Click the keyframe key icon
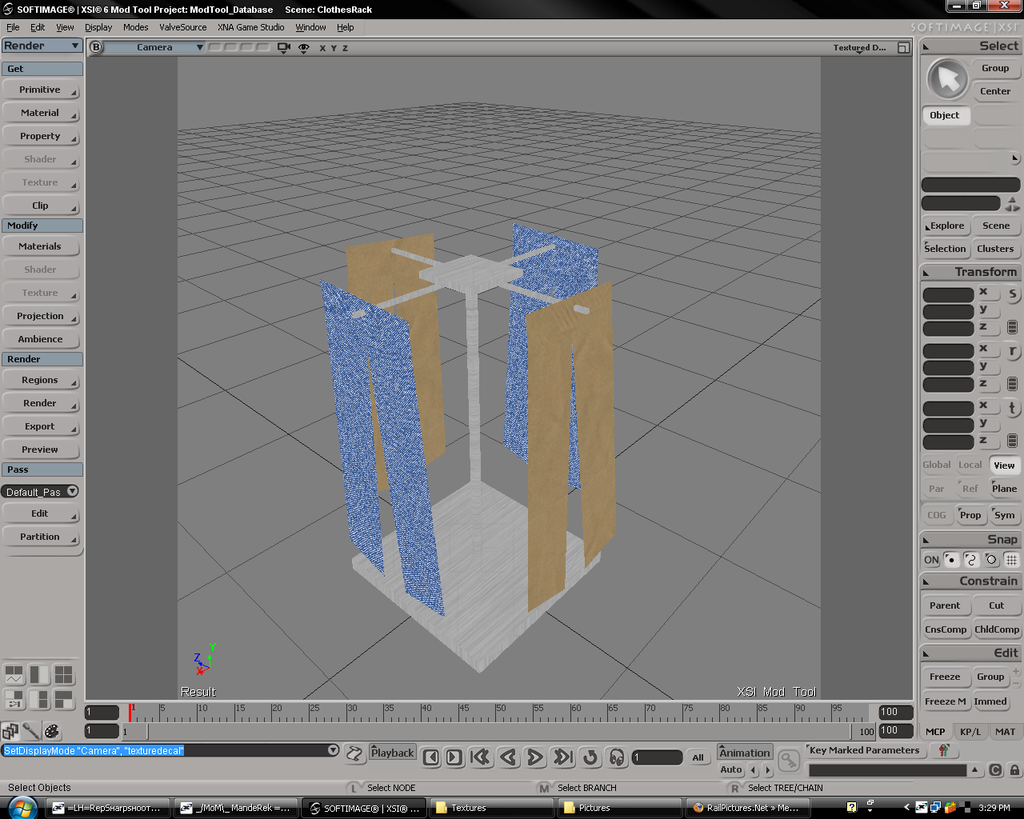 (789, 760)
